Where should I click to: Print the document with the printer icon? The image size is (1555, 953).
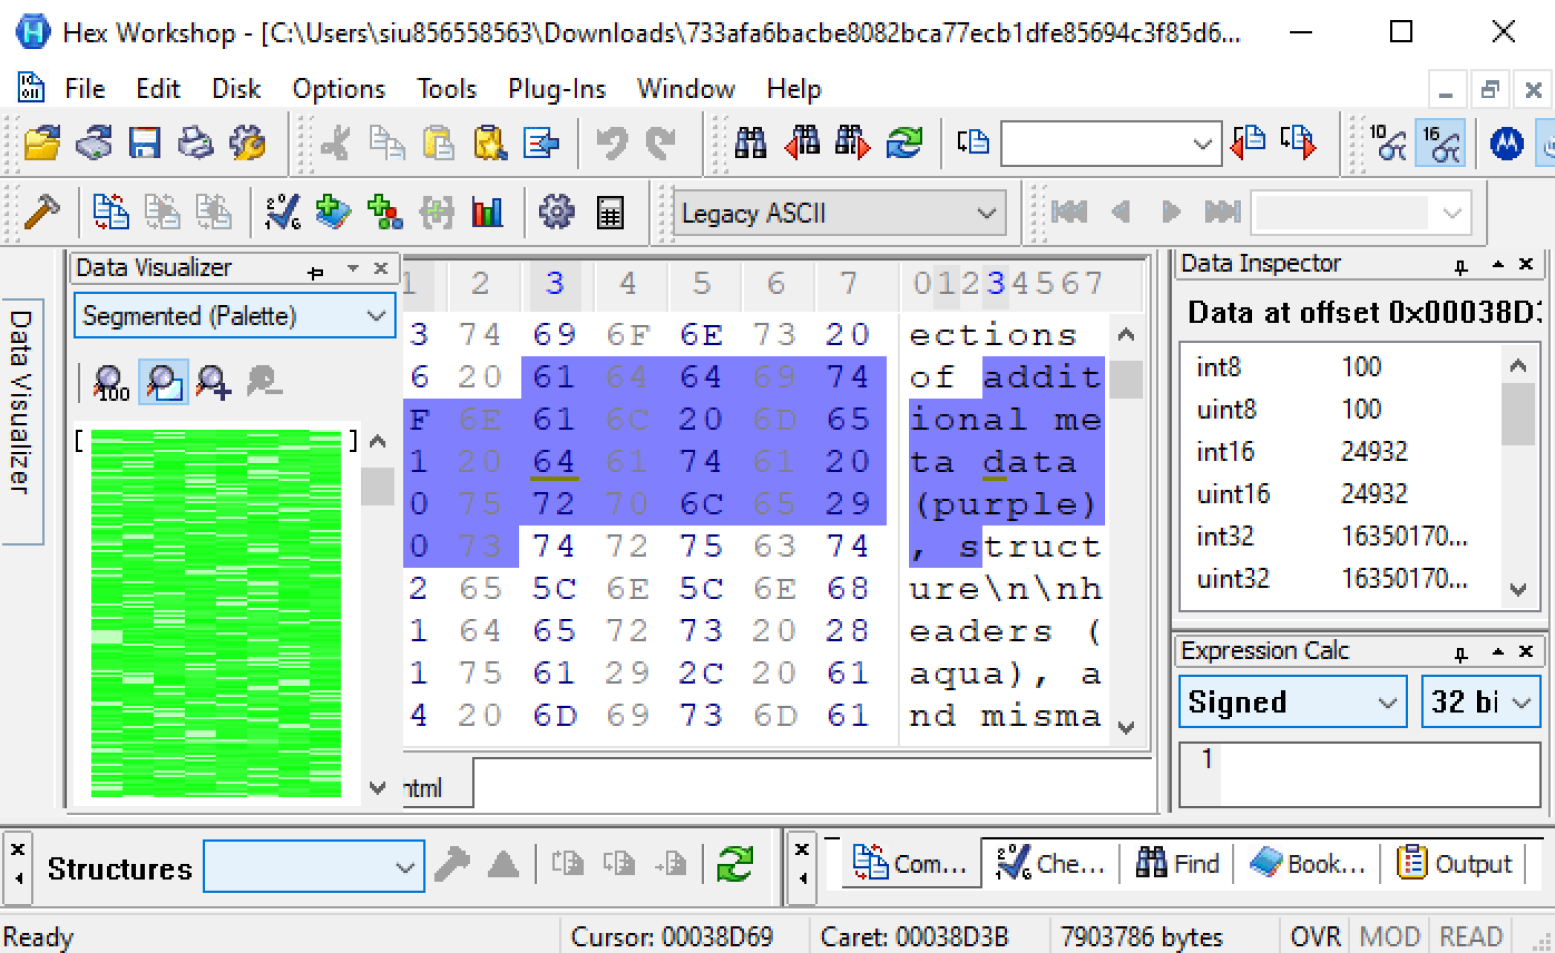coord(196,144)
